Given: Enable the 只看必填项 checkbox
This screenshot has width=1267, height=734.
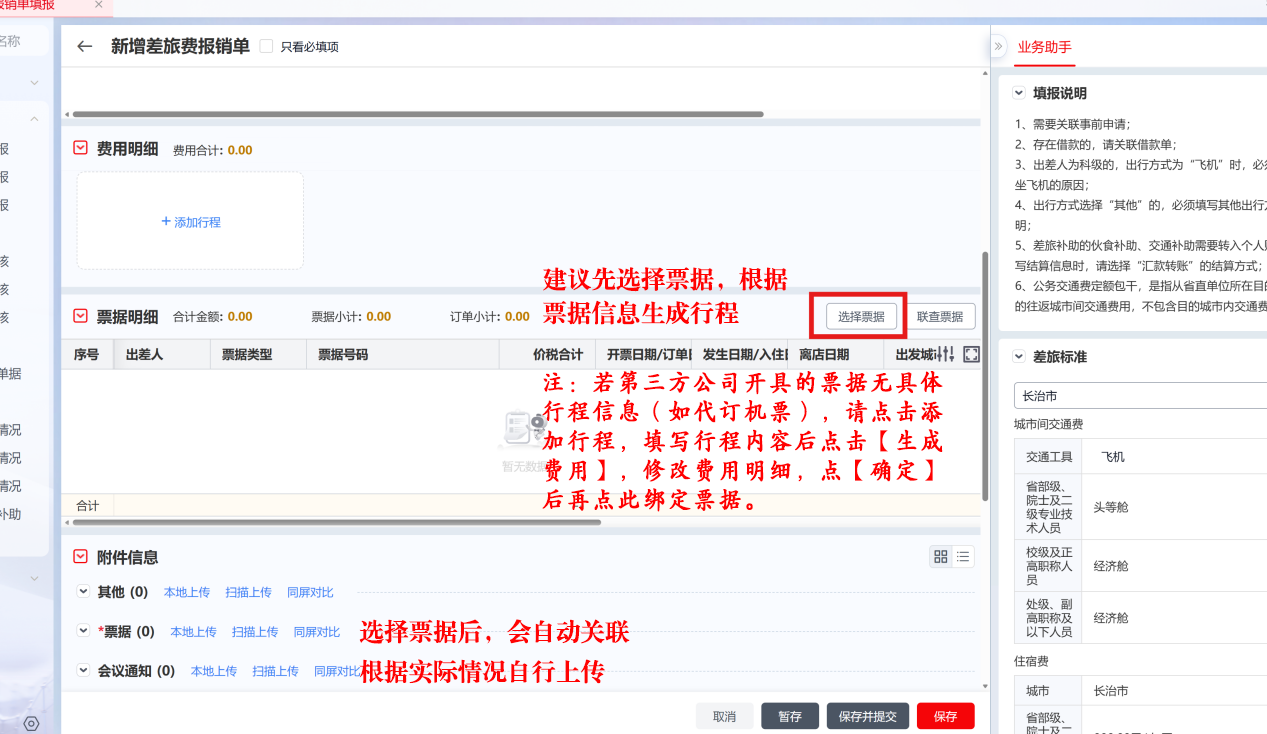Looking at the screenshot, I should pos(266,46).
